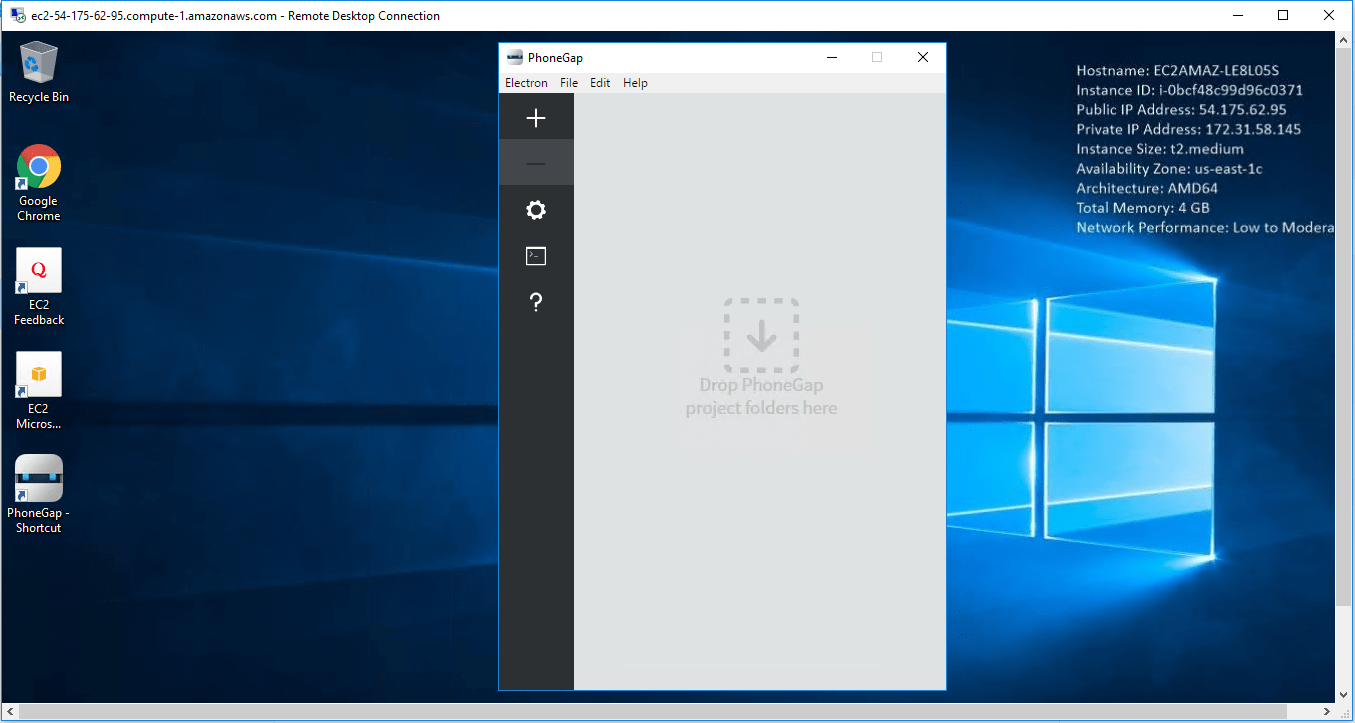
Task: Open the Edit menu in PhoneGap
Action: [600, 83]
